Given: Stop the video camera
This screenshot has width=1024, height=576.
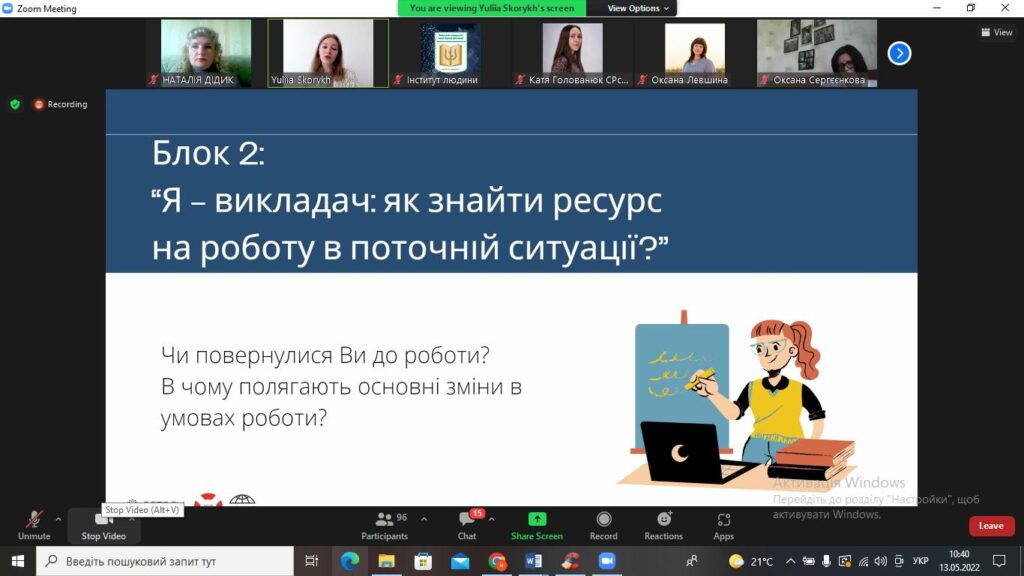Looking at the screenshot, I should coord(103,523).
